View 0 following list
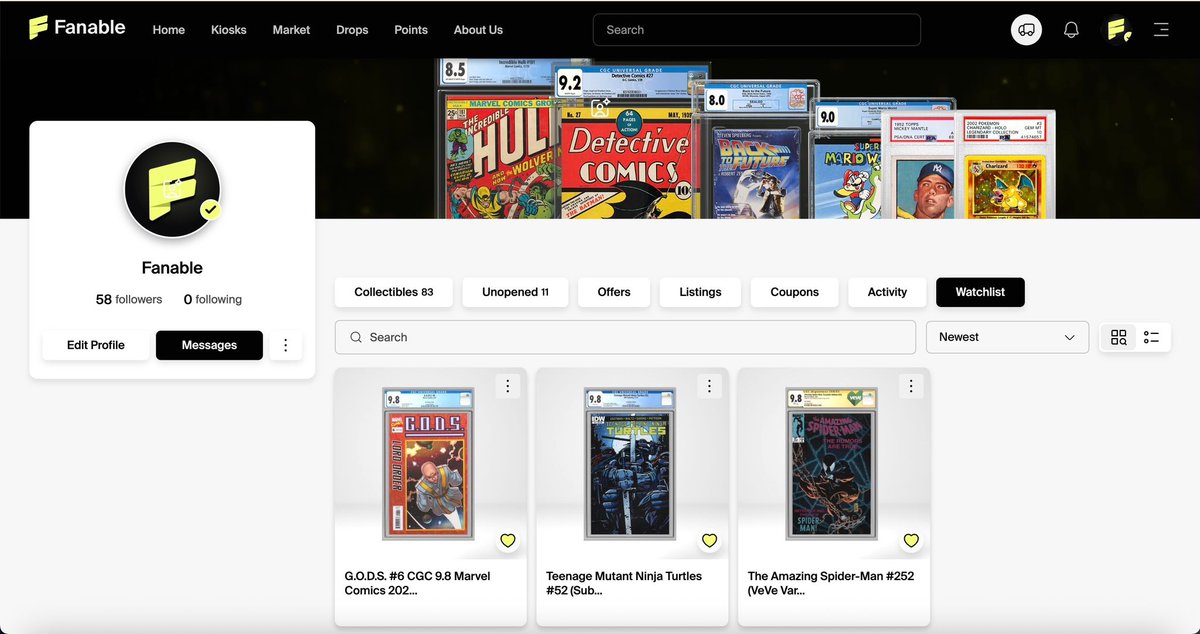 point(213,299)
